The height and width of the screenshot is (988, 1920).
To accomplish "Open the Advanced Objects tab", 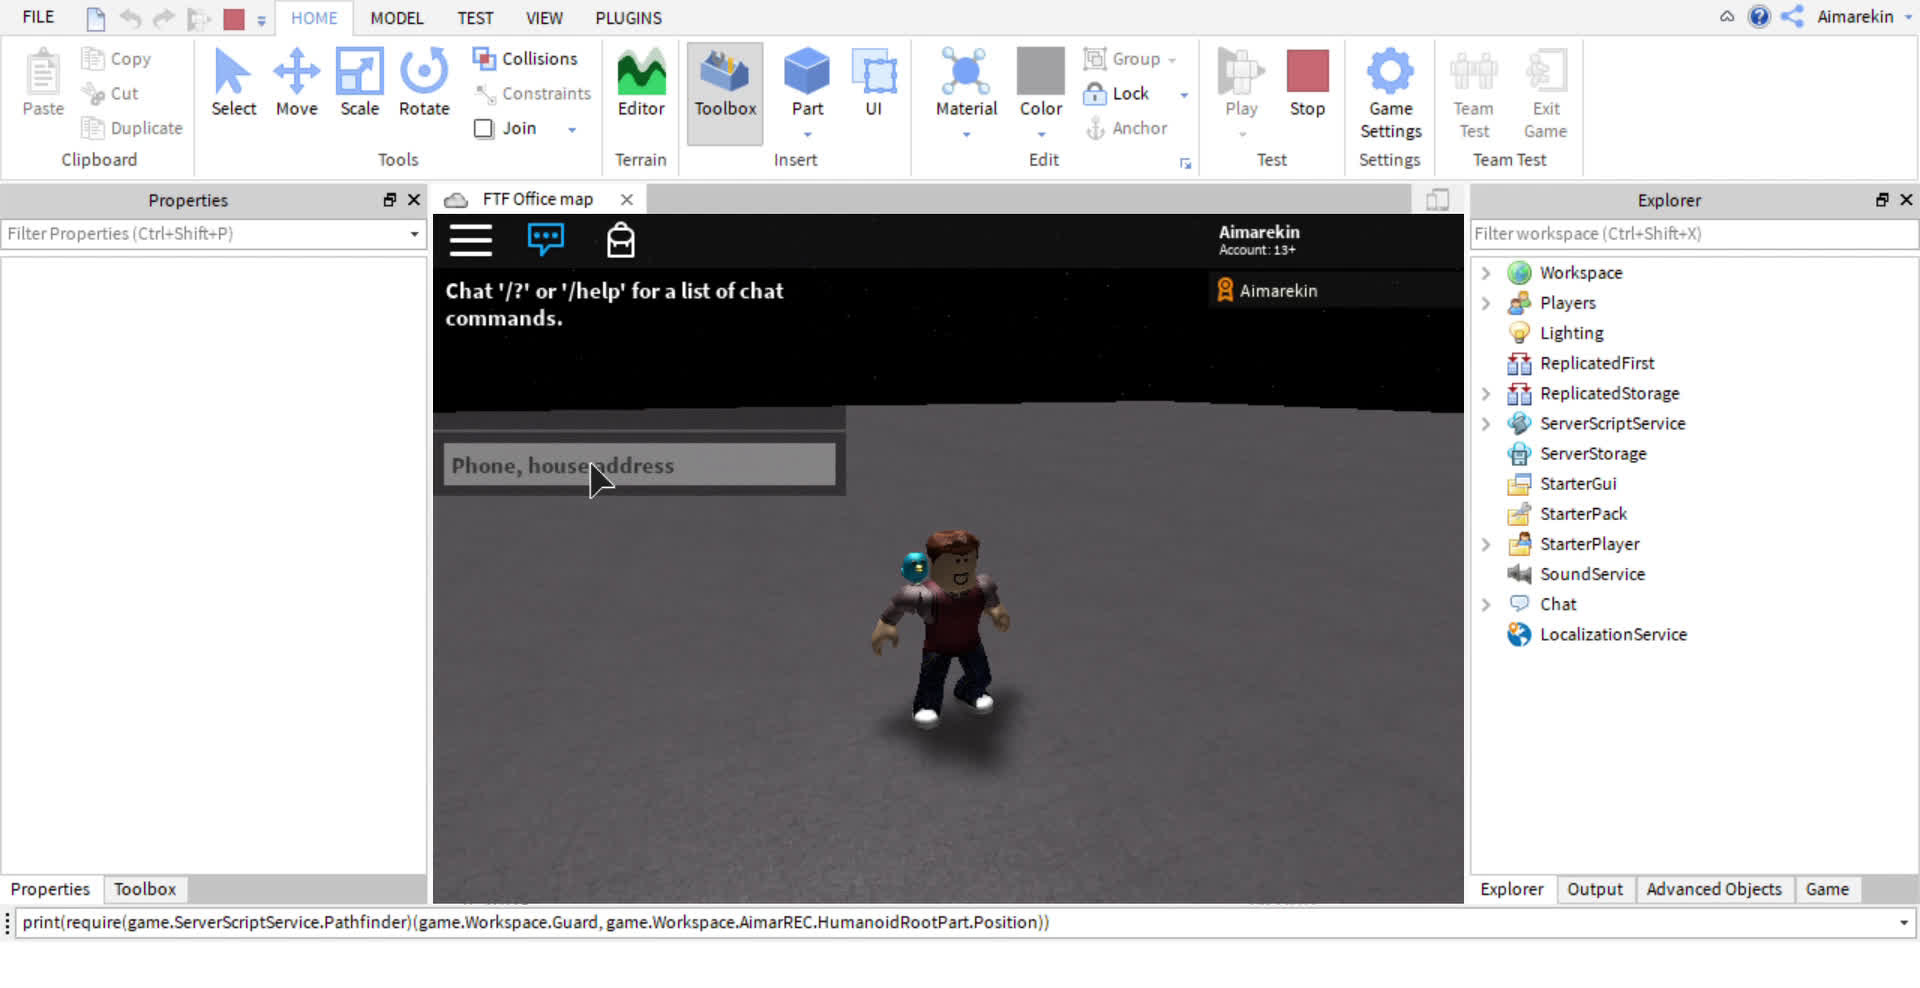I will click(x=1714, y=889).
